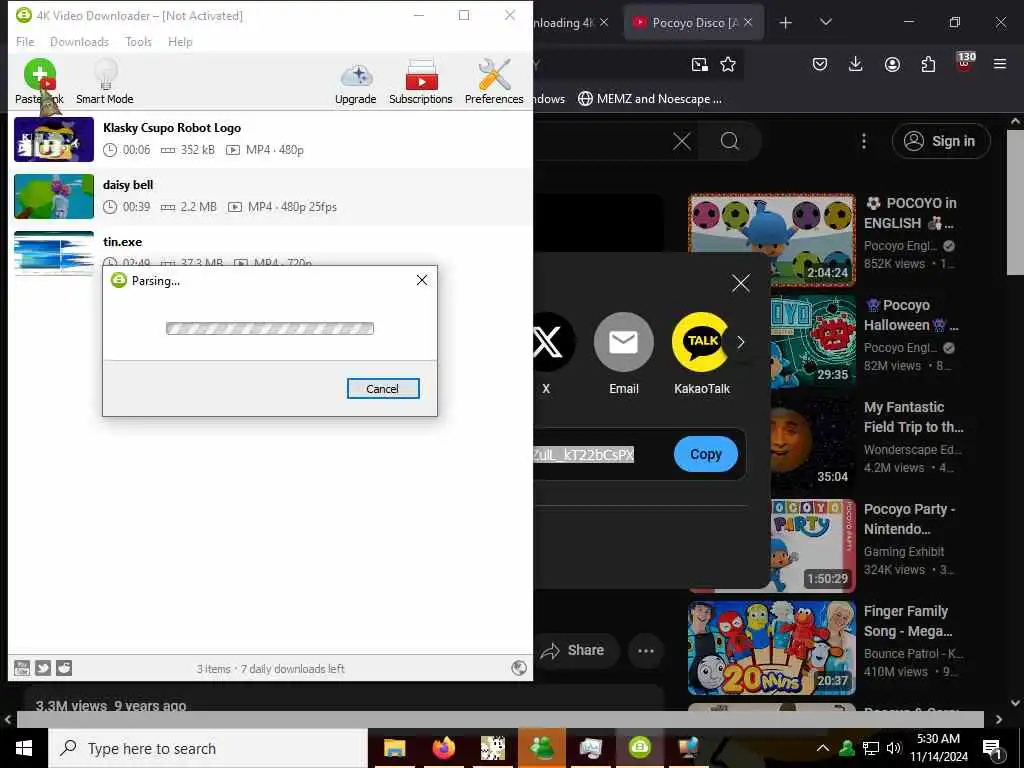Open more actions ellipsis under video
The width and height of the screenshot is (1024, 768).
(645, 650)
